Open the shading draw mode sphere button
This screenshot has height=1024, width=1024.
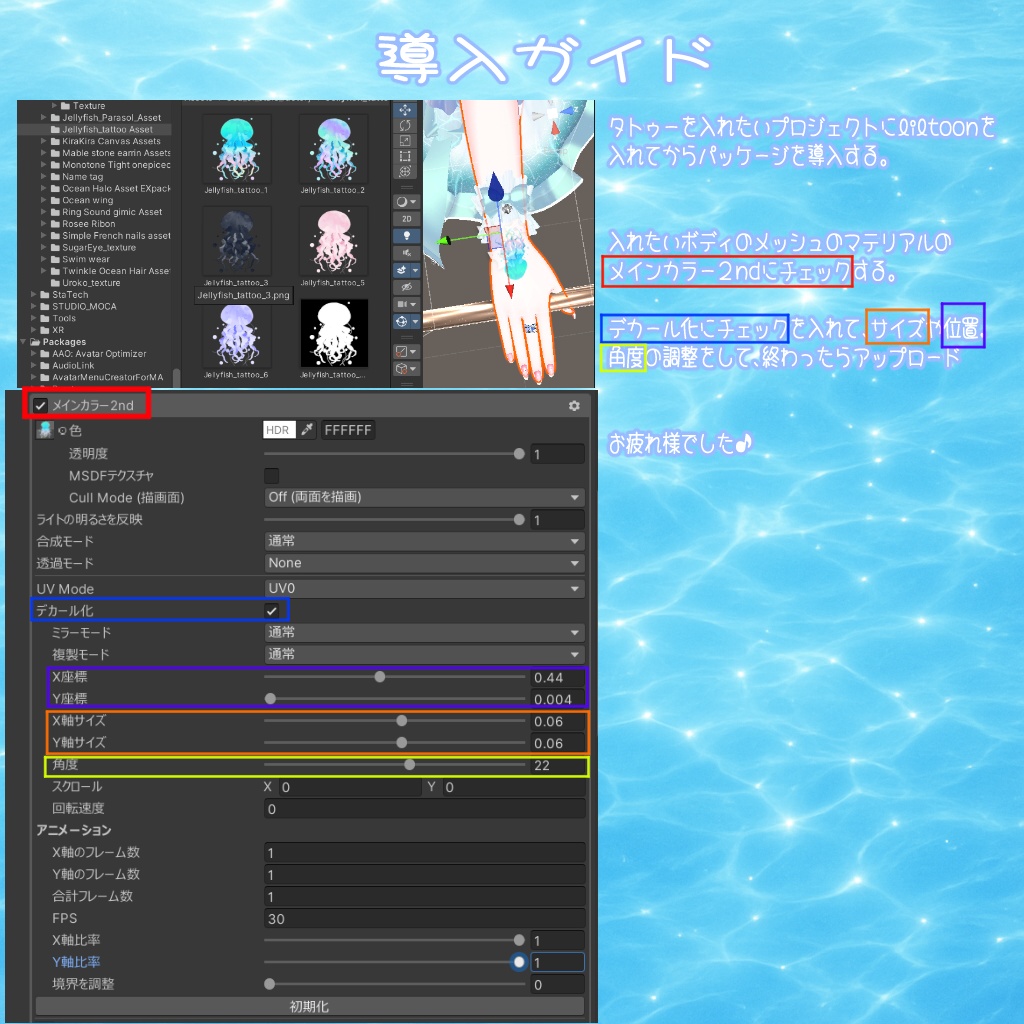pyautogui.click(x=406, y=202)
